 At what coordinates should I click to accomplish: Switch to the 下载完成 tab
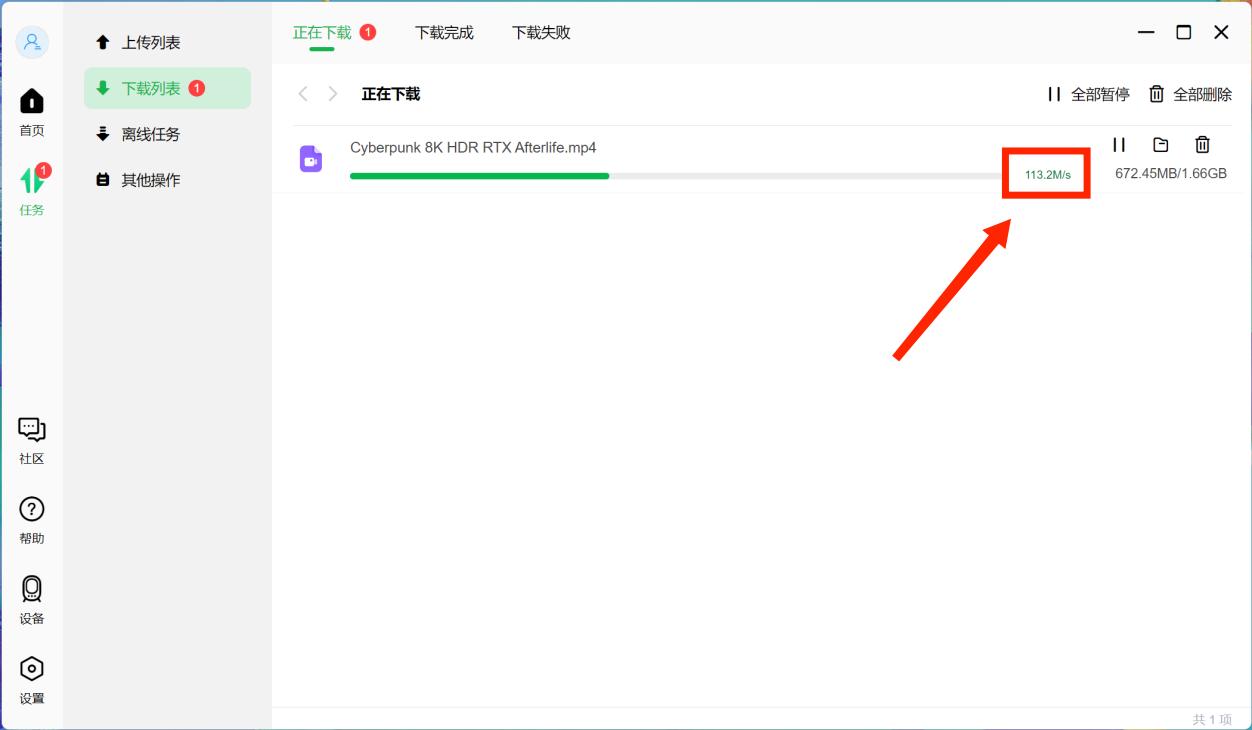[444, 32]
